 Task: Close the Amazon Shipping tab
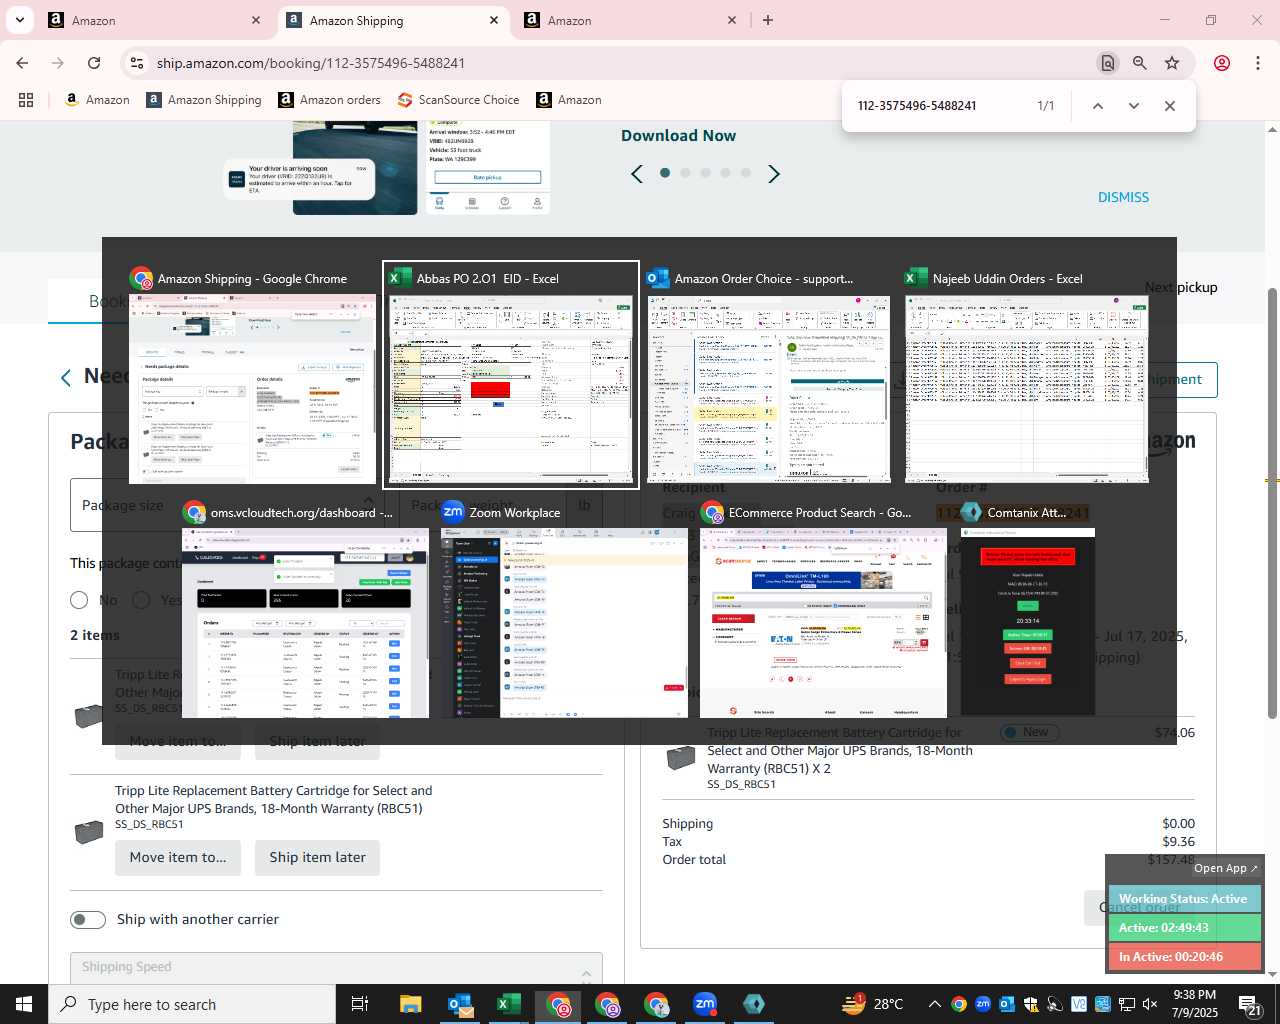pyautogui.click(x=494, y=20)
